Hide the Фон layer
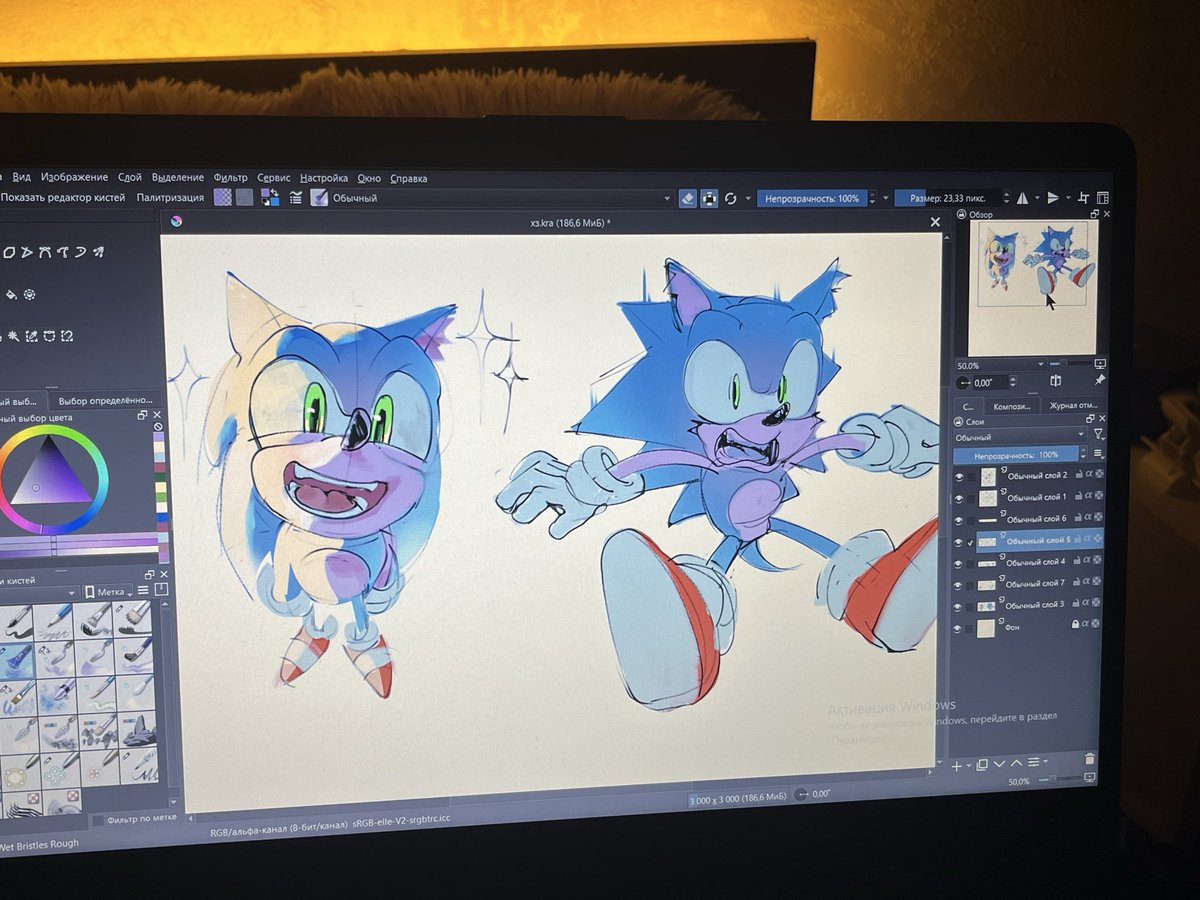This screenshot has height=900, width=1200. click(x=959, y=629)
